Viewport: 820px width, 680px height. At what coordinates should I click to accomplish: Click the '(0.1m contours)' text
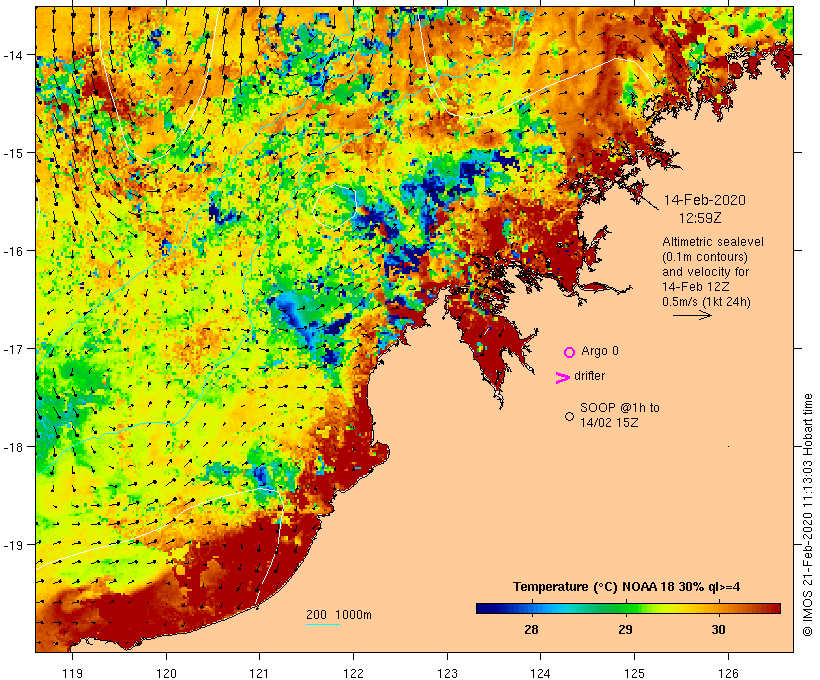pyautogui.click(x=705, y=257)
